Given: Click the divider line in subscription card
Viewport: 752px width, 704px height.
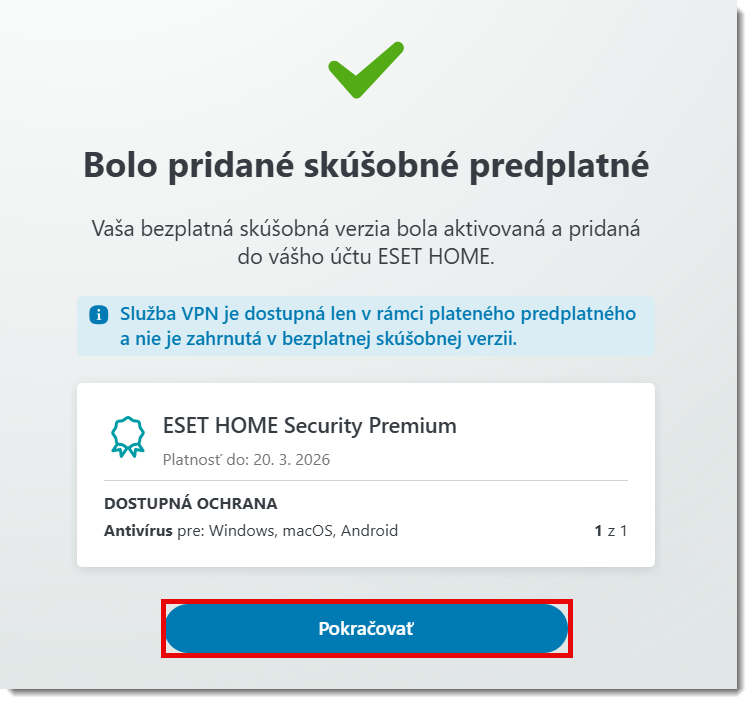Looking at the screenshot, I should pyautogui.click(x=366, y=480).
